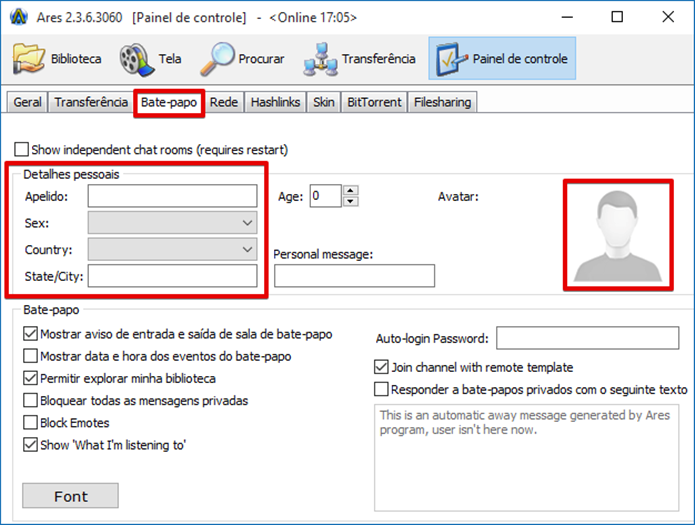Image resolution: width=695 pixels, height=525 pixels.
Task: Open the Procurar magnifier icon
Action: (x=217, y=59)
